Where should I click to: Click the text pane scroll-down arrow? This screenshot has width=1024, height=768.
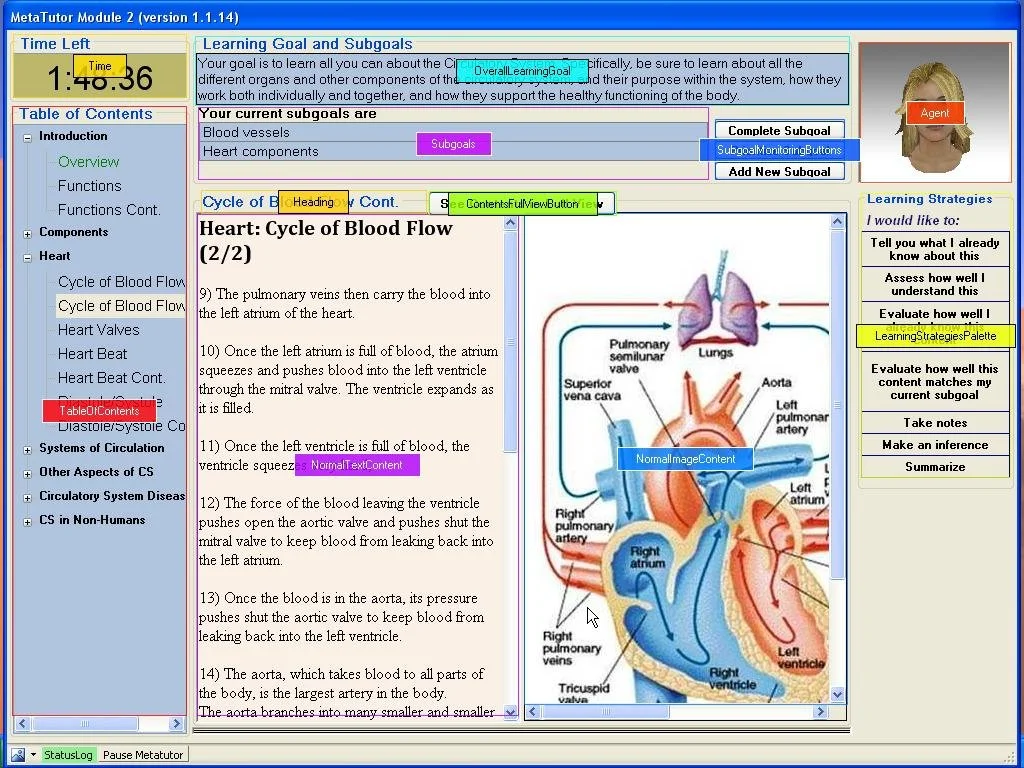click(511, 712)
